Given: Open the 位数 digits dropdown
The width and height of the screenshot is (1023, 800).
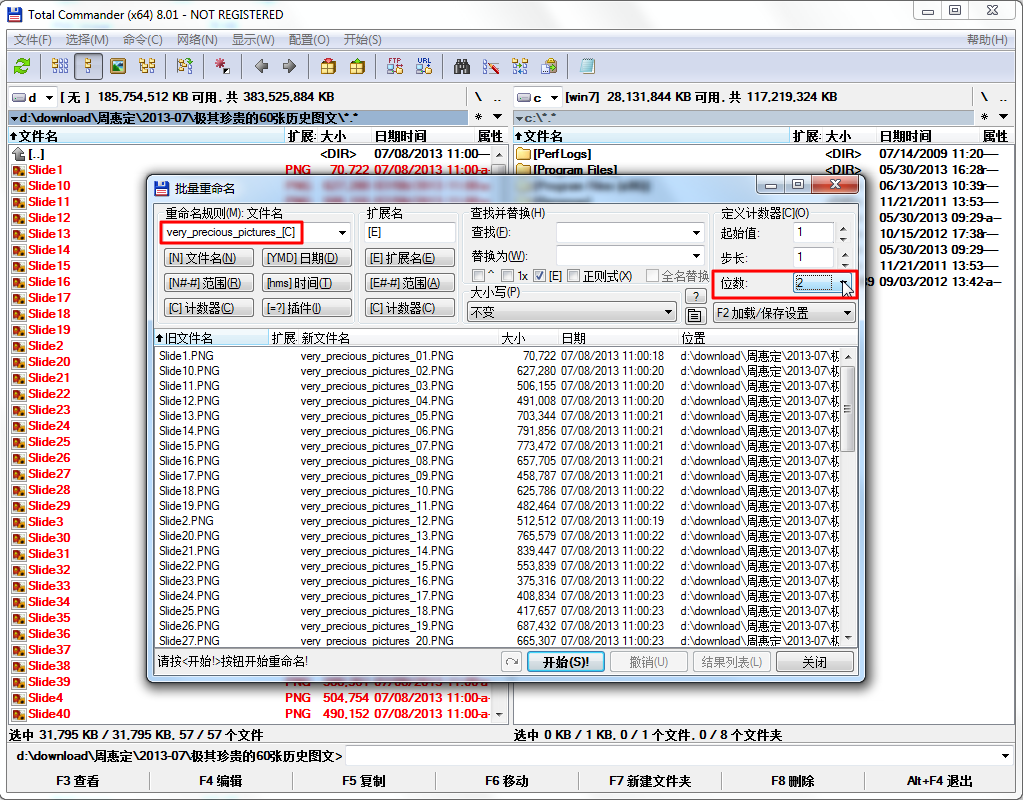Looking at the screenshot, I should pyautogui.click(x=844, y=283).
